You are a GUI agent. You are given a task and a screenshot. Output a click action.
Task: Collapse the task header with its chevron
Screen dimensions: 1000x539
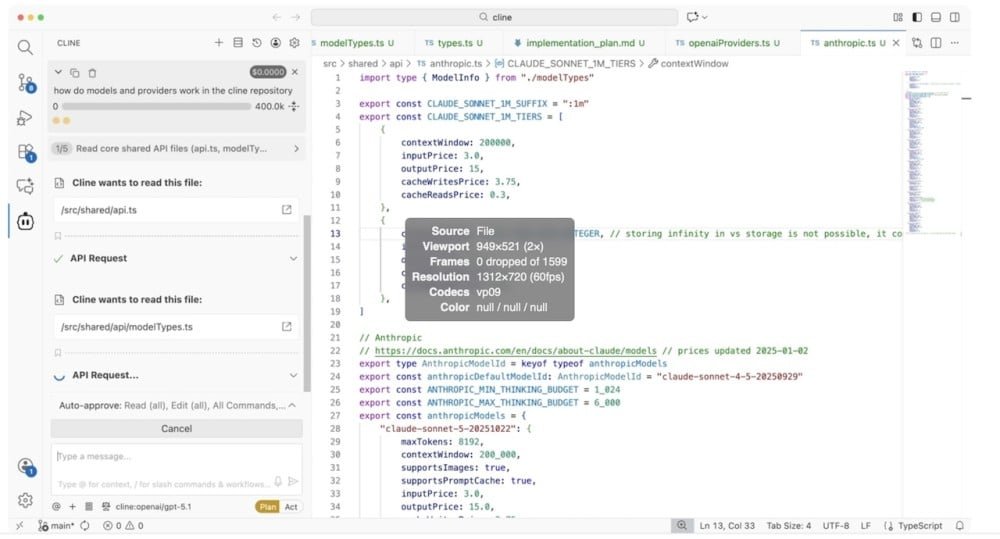click(x=58, y=72)
